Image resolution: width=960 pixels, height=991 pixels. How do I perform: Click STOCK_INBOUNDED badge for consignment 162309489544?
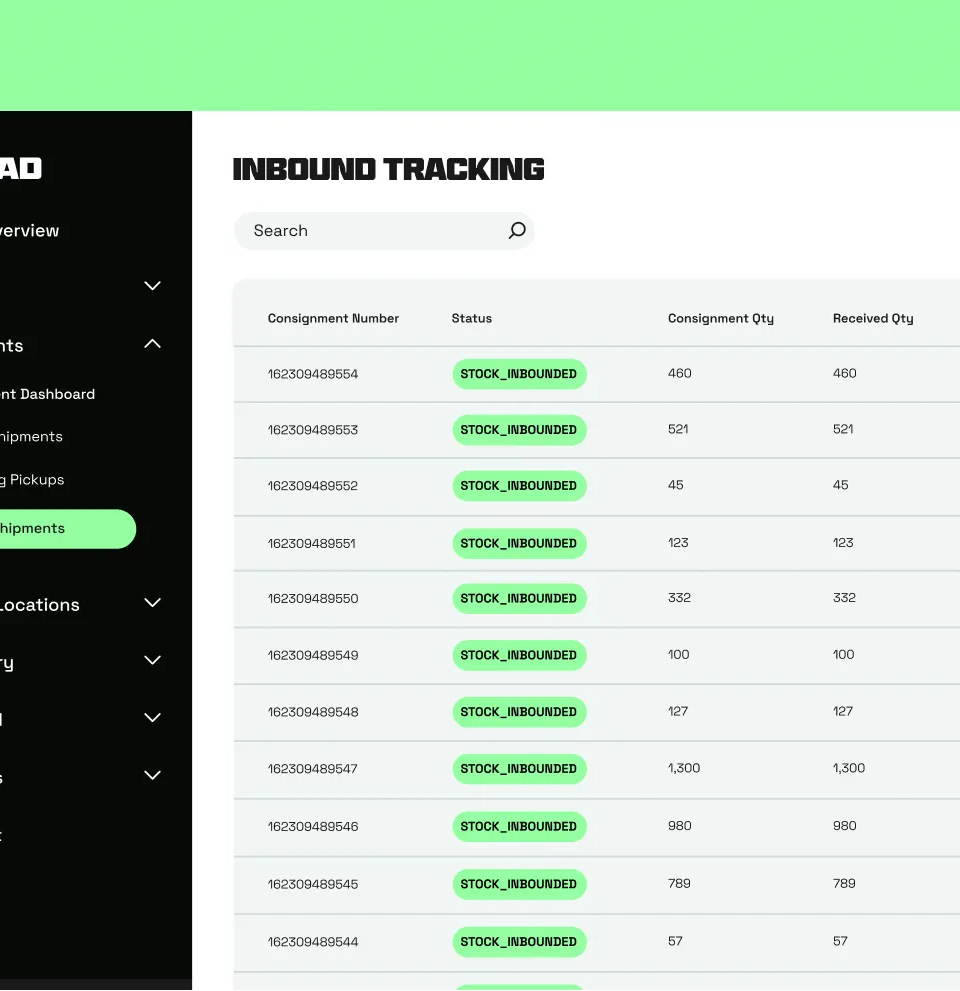pos(519,941)
